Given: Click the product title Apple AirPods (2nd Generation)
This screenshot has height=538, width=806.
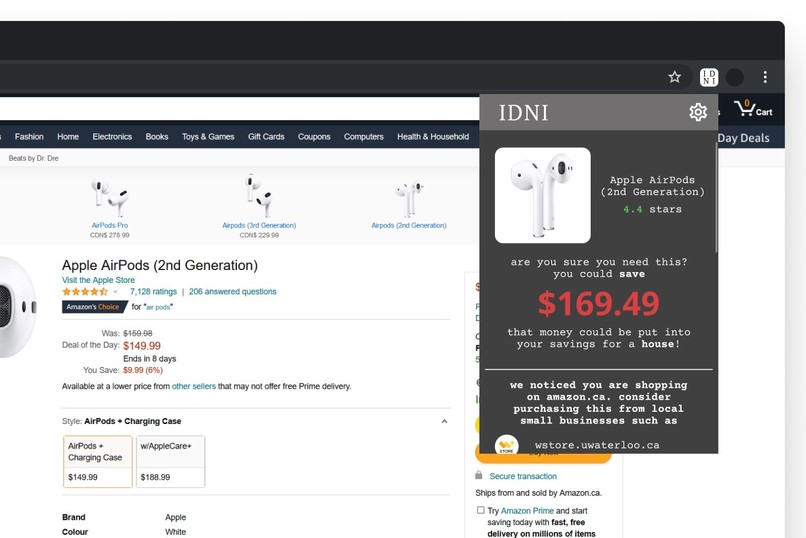Looking at the screenshot, I should click(160, 265).
